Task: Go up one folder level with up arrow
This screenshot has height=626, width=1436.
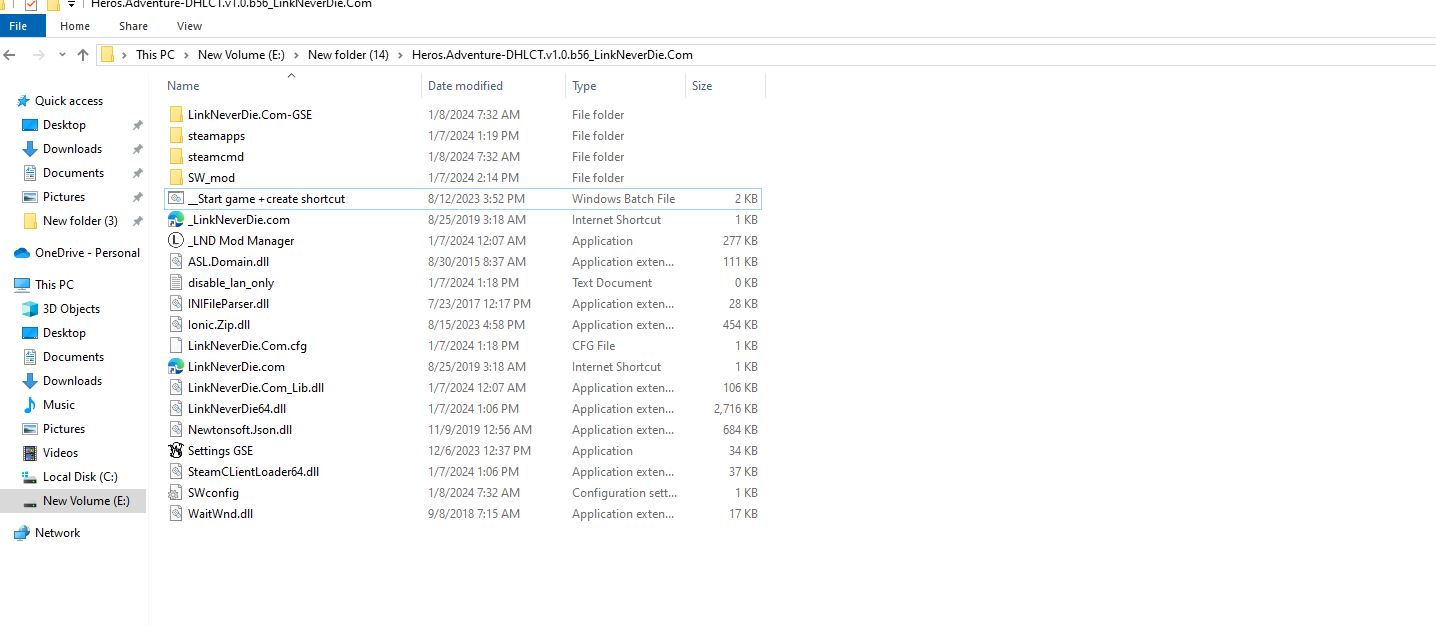Action: (83, 55)
